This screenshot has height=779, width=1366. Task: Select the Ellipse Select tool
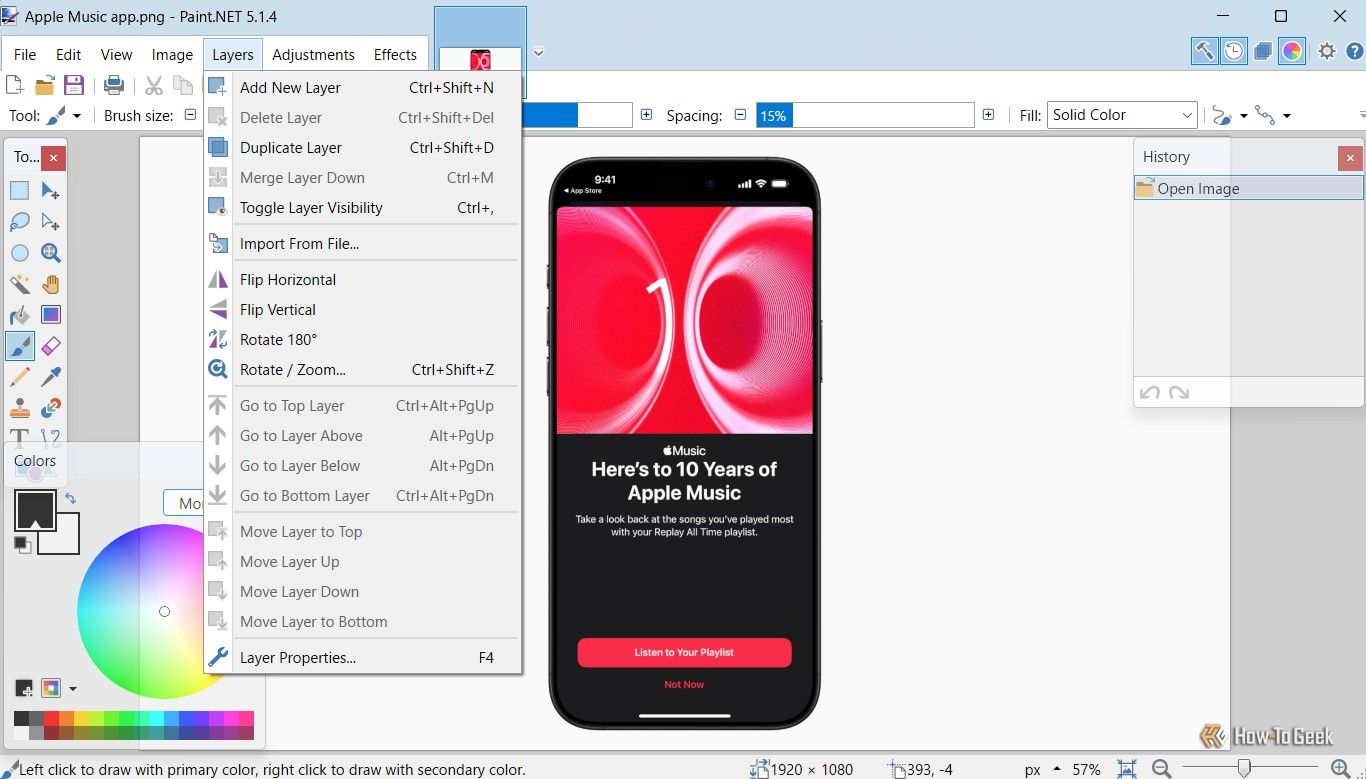[x=19, y=253]
